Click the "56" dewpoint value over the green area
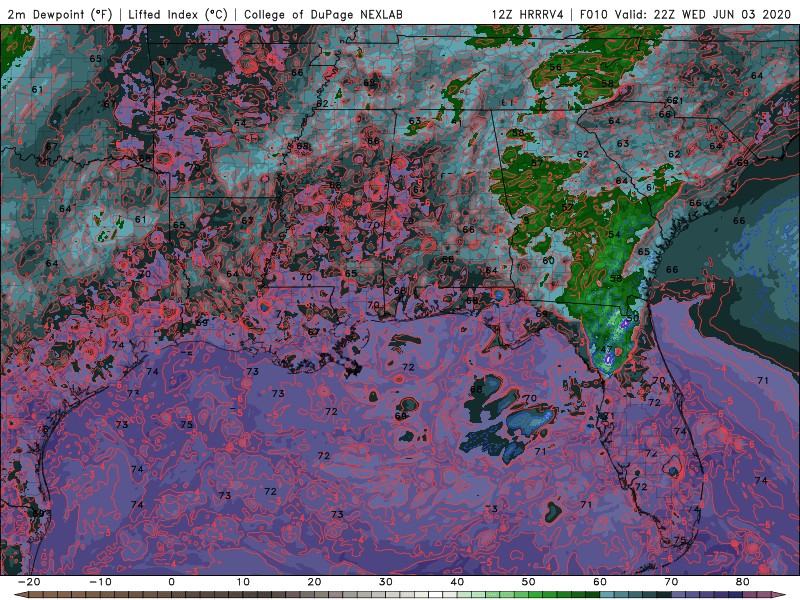 [556, 67]
